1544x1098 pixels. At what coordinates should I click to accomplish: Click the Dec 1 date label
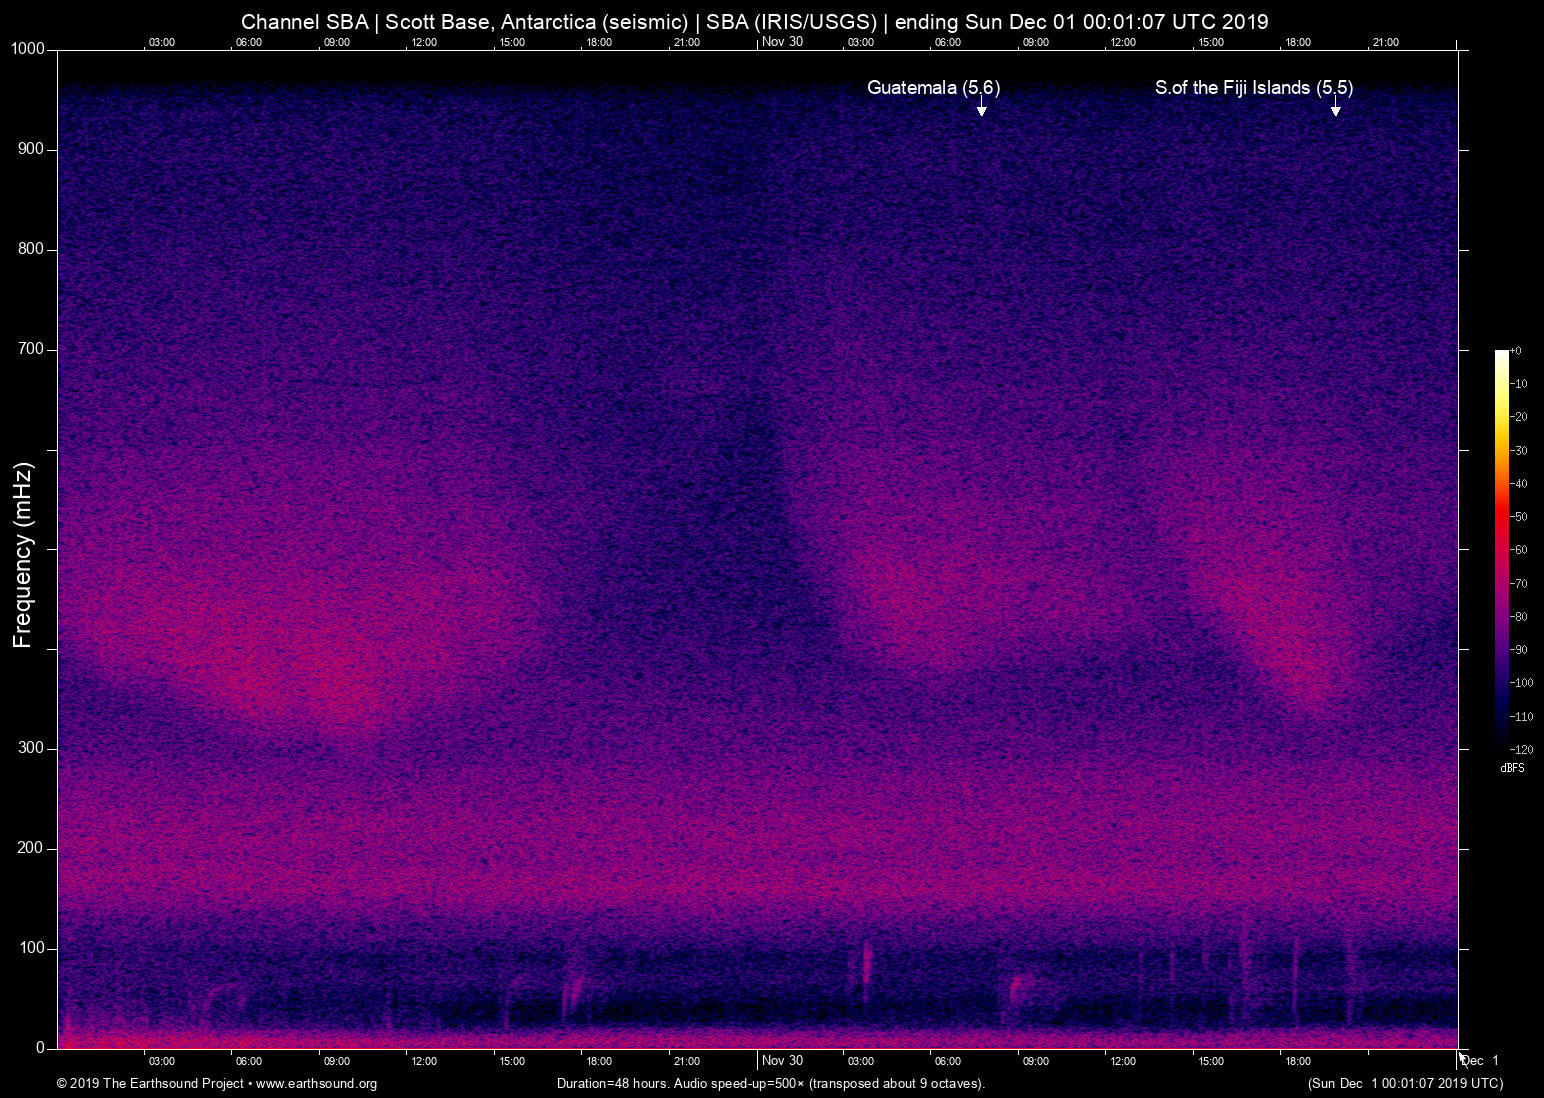[1480, 1060]
